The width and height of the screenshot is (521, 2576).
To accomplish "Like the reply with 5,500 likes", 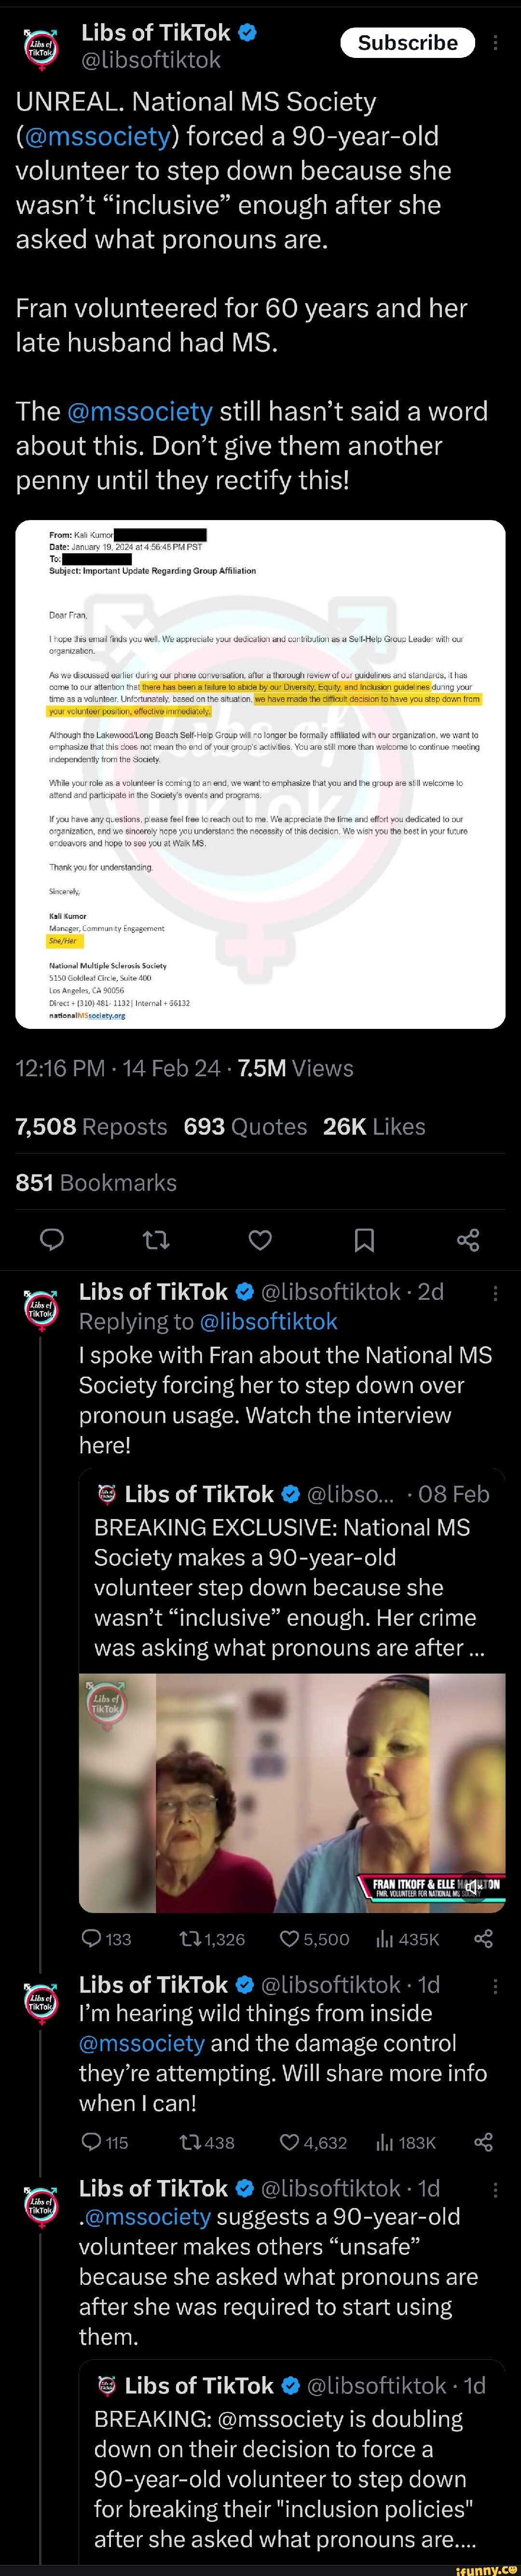I will point(314,1939).
